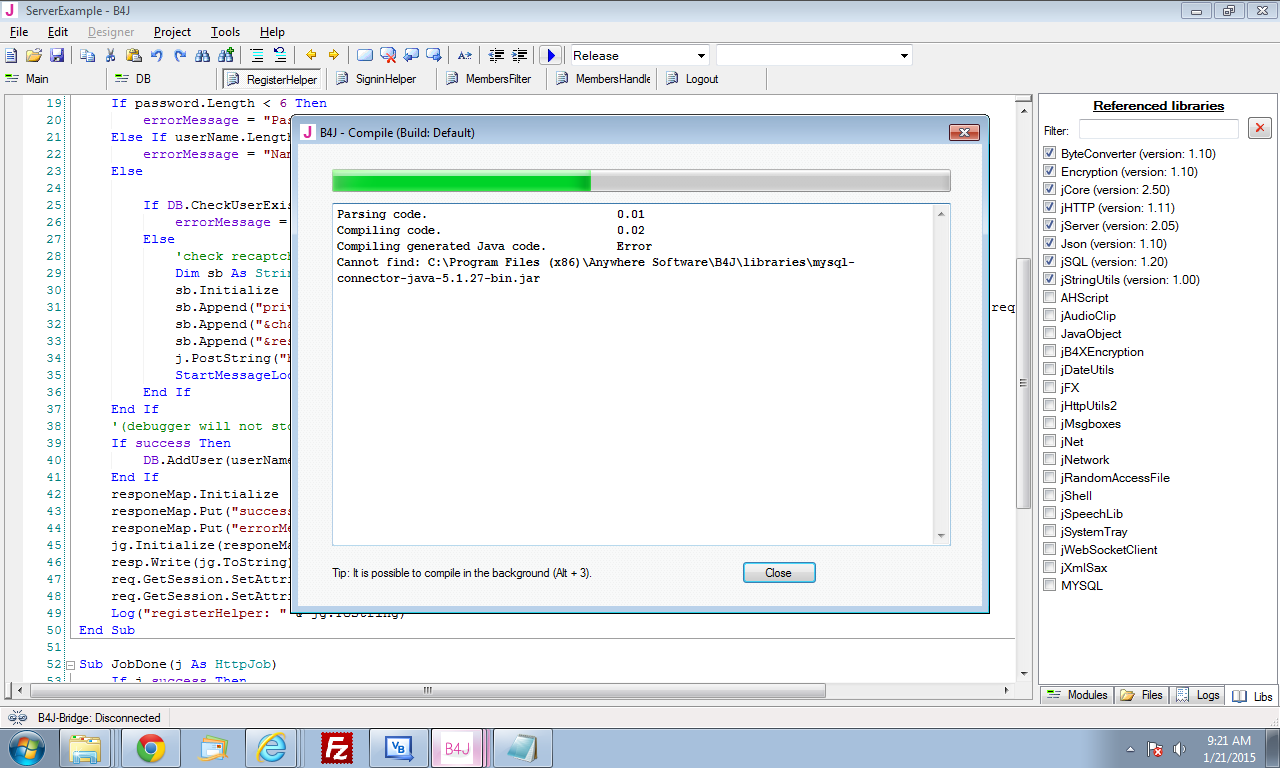Open a project using the folder icon
1280x768 pixels.
coord(34,56)
